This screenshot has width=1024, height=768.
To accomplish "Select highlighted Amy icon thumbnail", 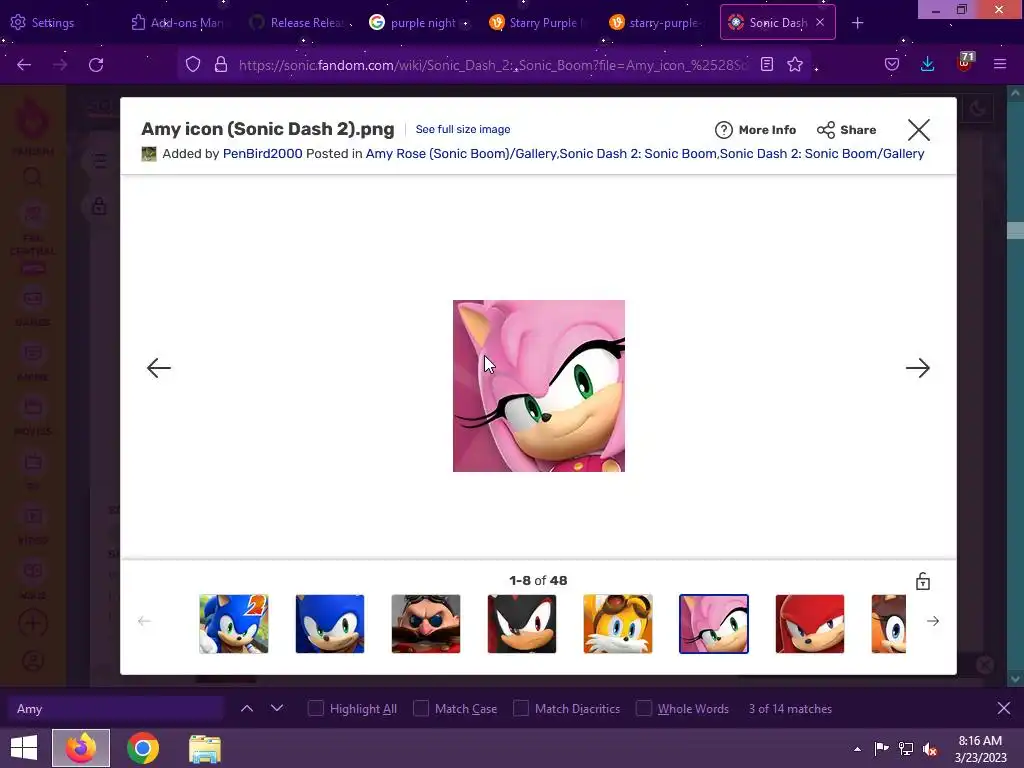I will [x=714, y=624].
